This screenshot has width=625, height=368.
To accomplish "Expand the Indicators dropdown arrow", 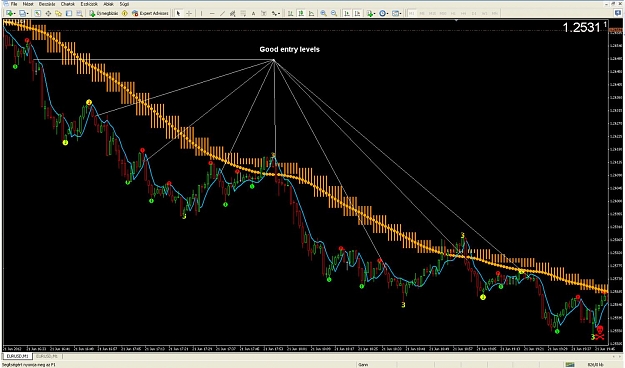I will pyautogui.click(x=375, y=14).
